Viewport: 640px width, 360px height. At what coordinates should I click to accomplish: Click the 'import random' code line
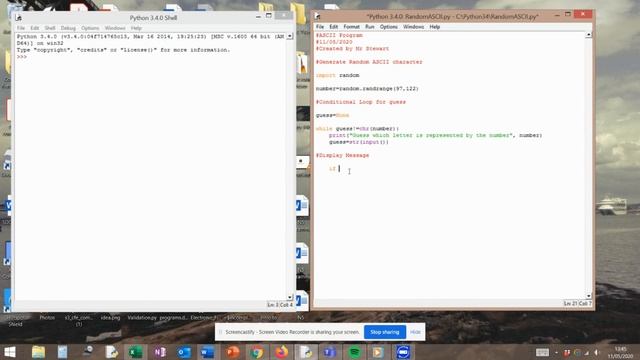[x=338, y=76]
